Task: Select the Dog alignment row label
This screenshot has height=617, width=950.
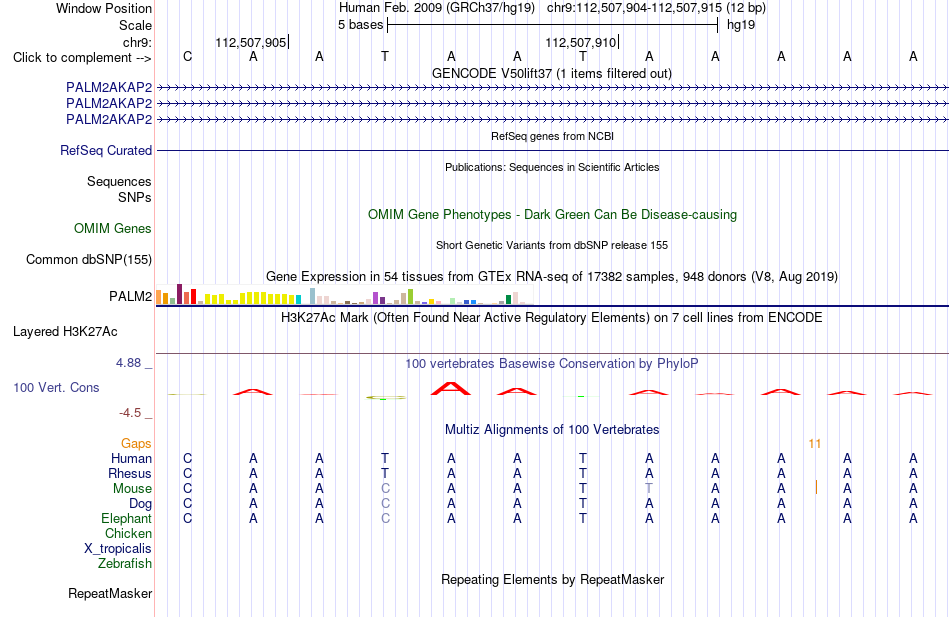Action: (141, 504)
